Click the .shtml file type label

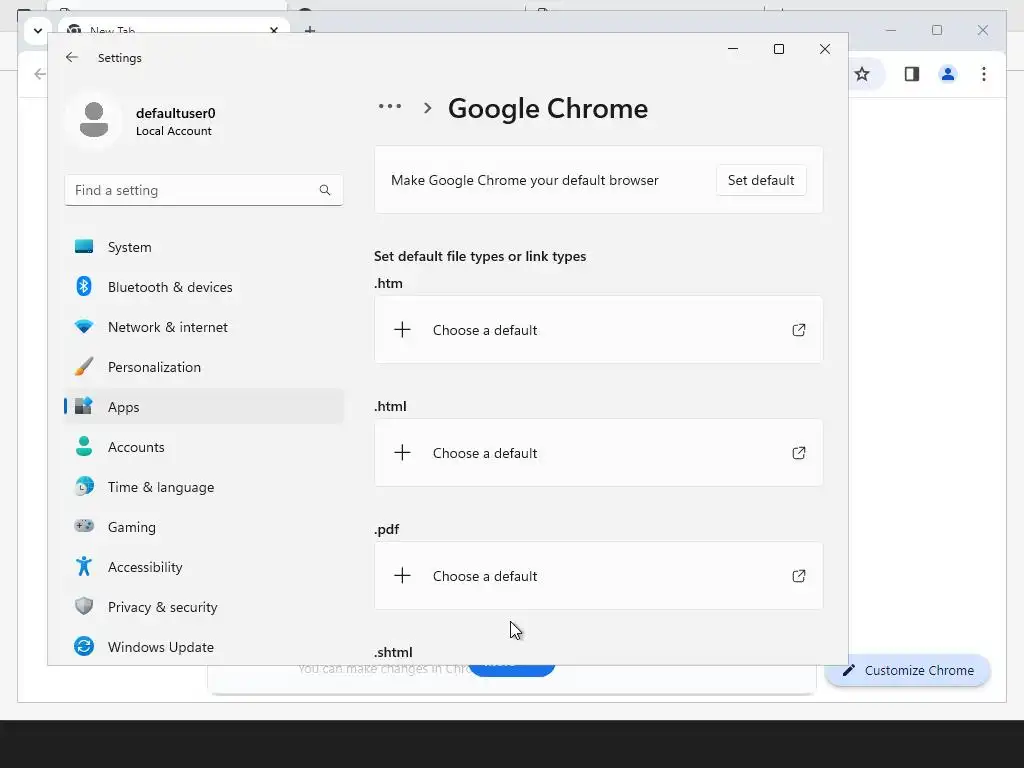tap(393, 652)
